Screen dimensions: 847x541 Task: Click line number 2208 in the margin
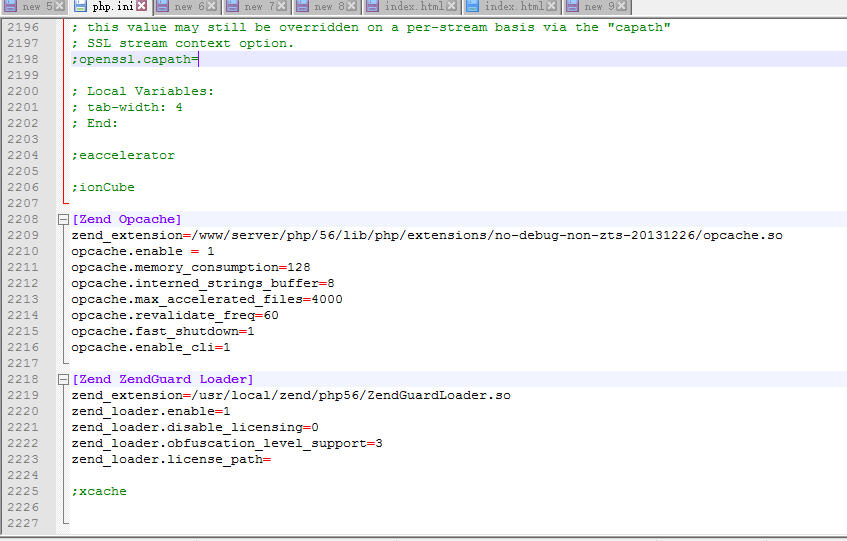click(23, 219)
